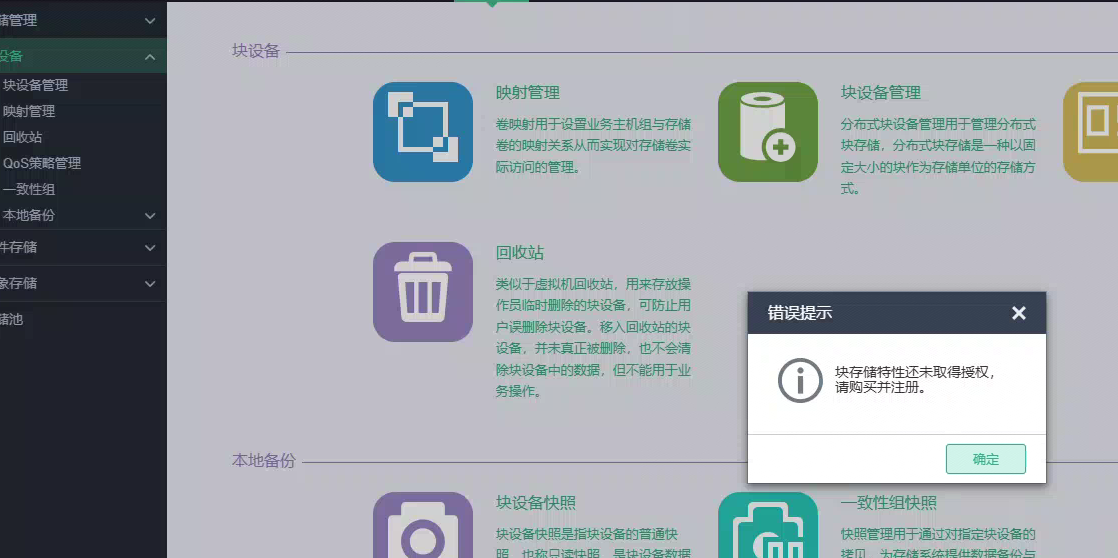Click the 回收站 description paragraph
Image resolution: width=1118 pixels, height=558 pixels.
(593, 339)
